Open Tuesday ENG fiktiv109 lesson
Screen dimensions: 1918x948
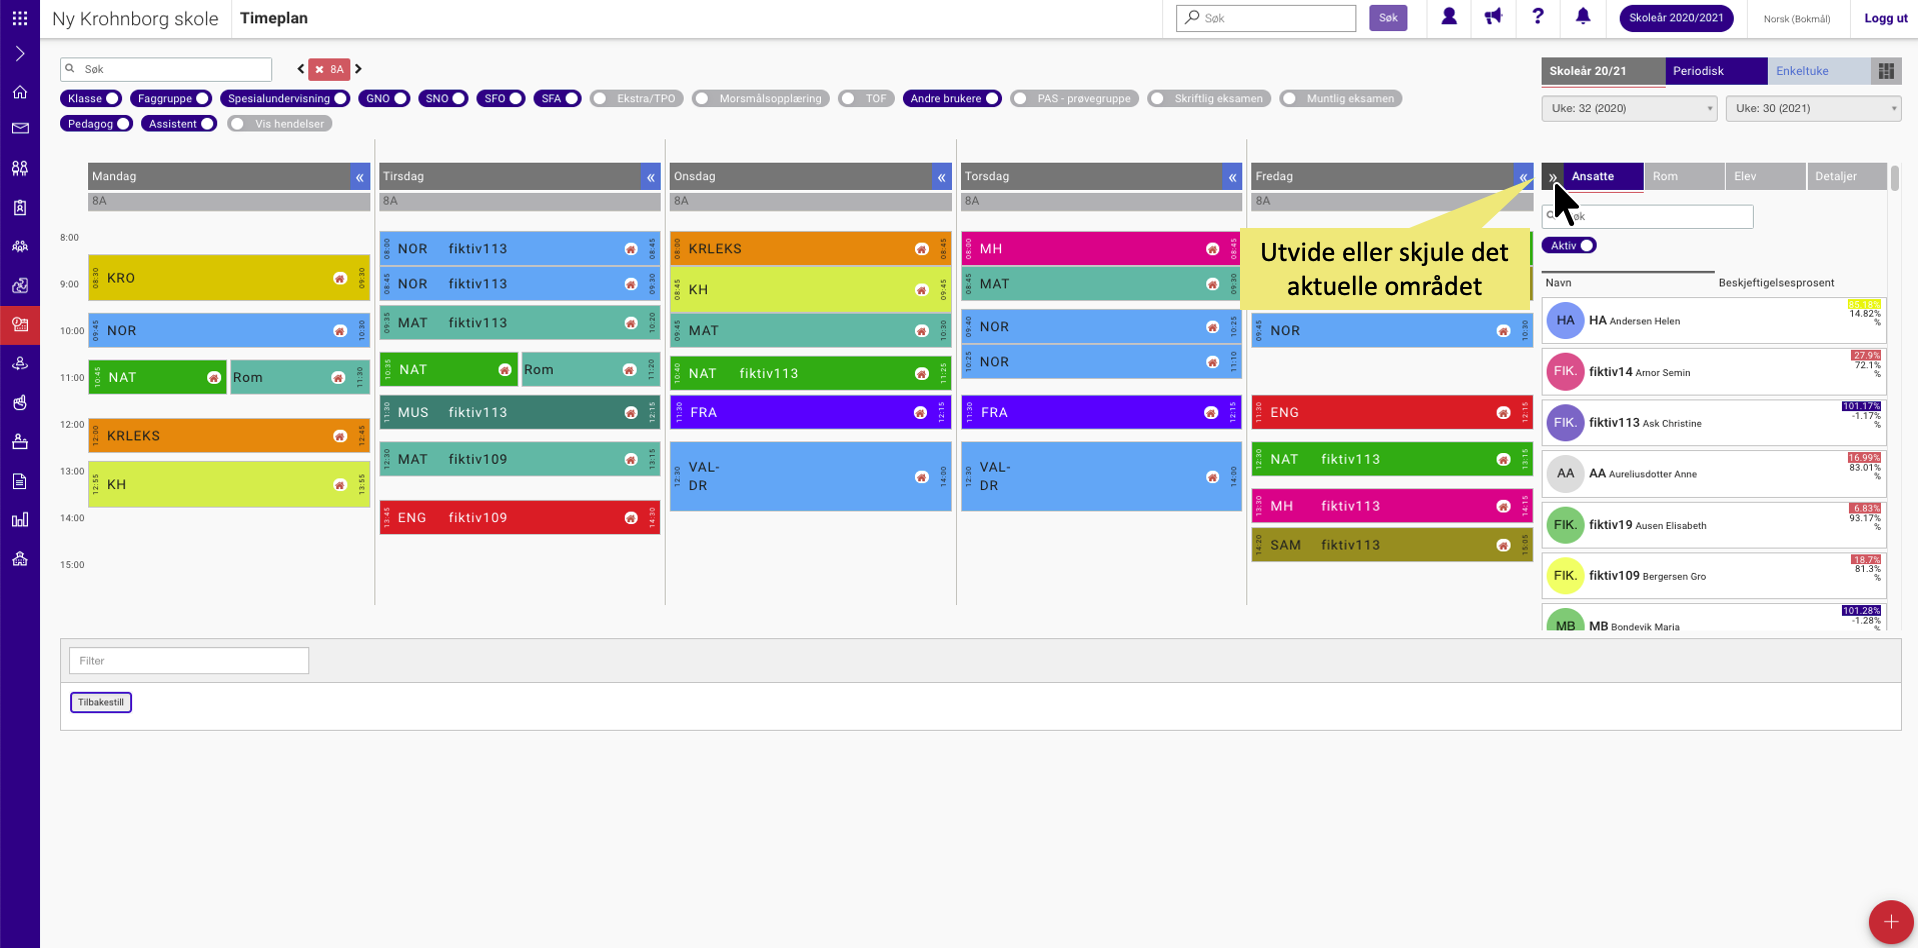pos(520,518)
